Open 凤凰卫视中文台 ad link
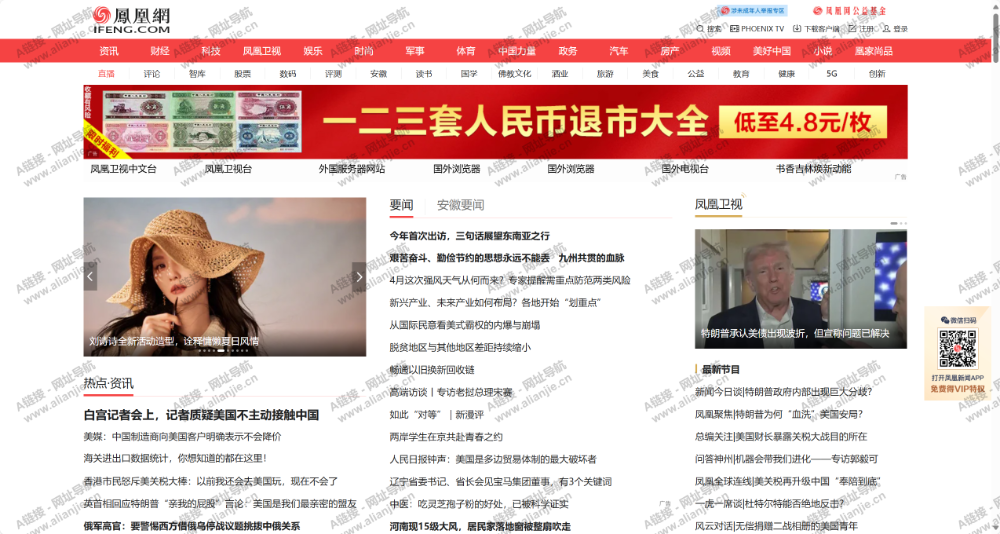The width and height of the screenshot is (1000, 534). pyautogui.click(x=123, y=169)
